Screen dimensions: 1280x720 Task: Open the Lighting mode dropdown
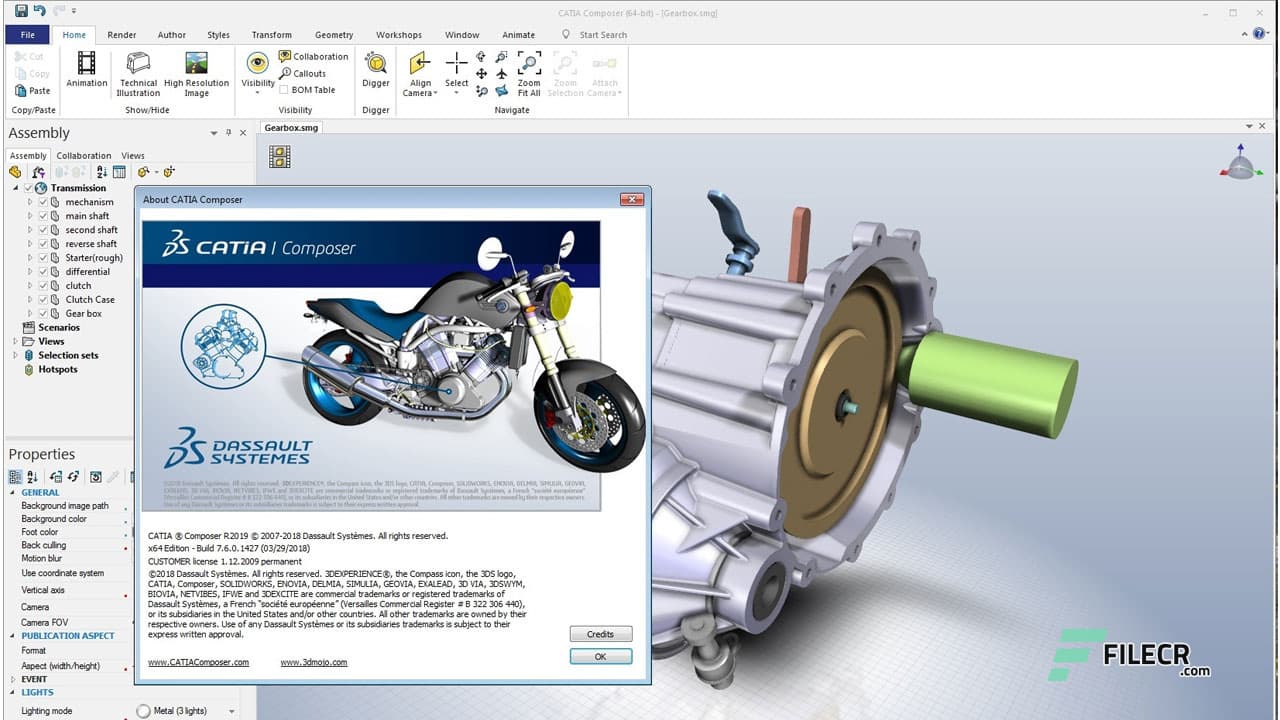[231, 710]
